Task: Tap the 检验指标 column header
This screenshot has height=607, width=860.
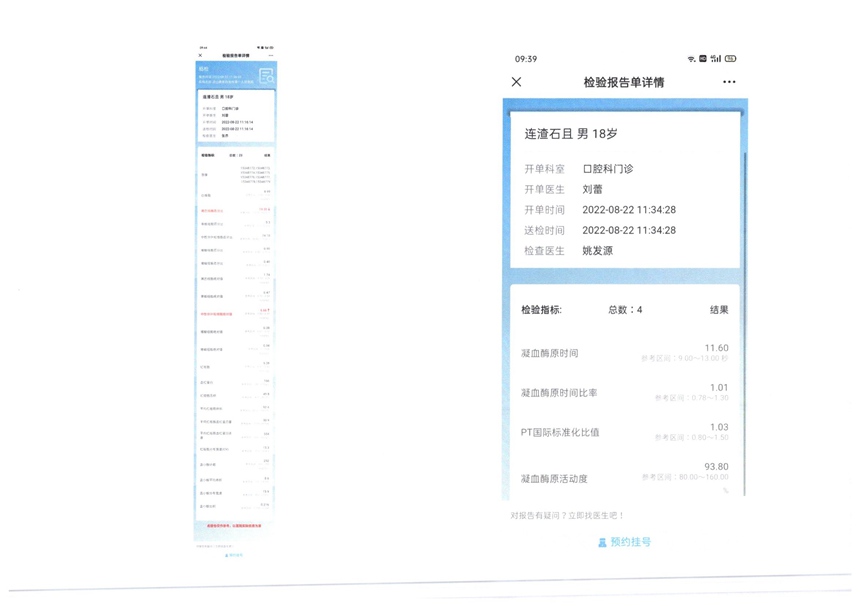Action: 541,310
